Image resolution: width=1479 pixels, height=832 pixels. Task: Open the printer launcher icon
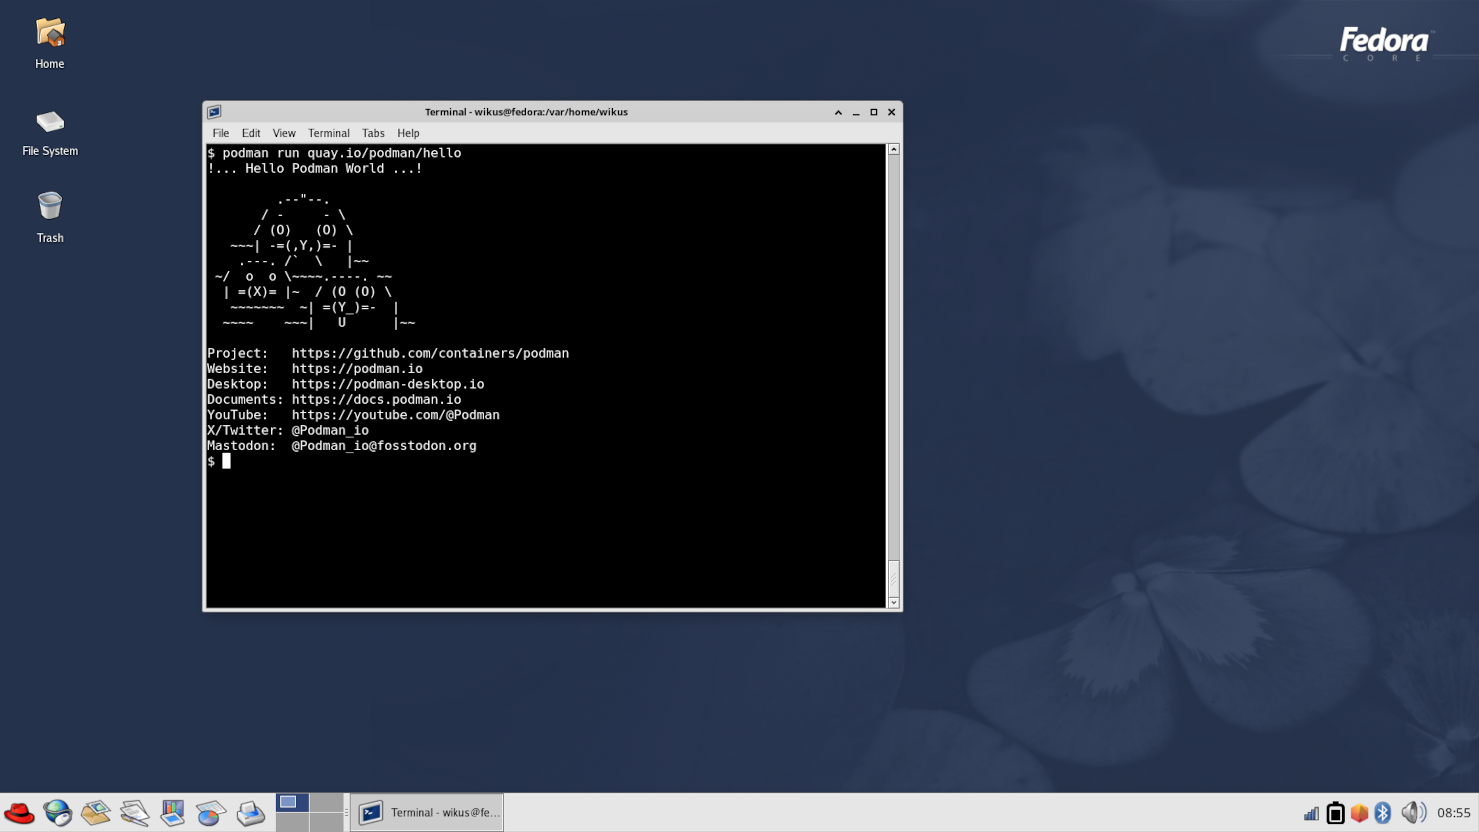[250, 813]
